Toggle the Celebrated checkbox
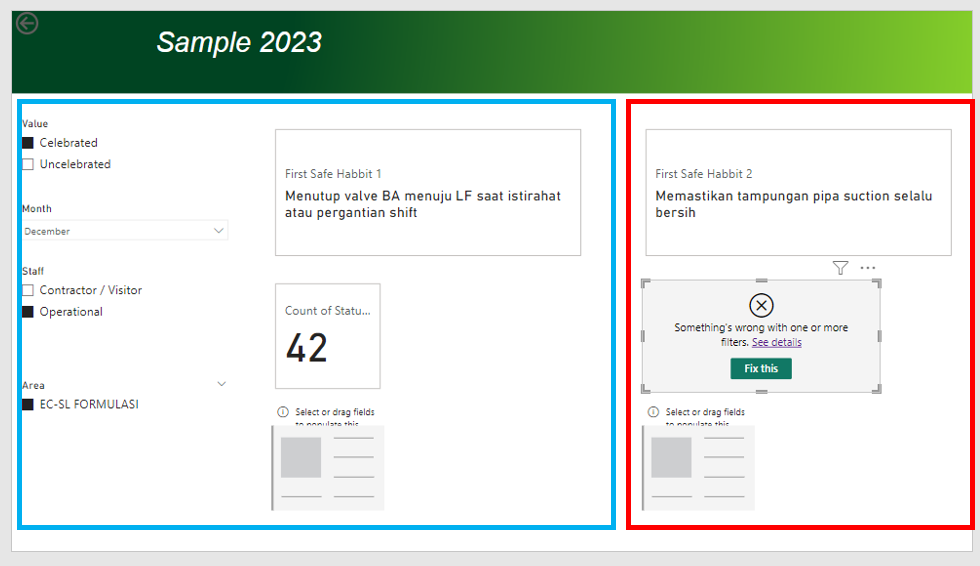980x566 pixels. pos(28,143)
